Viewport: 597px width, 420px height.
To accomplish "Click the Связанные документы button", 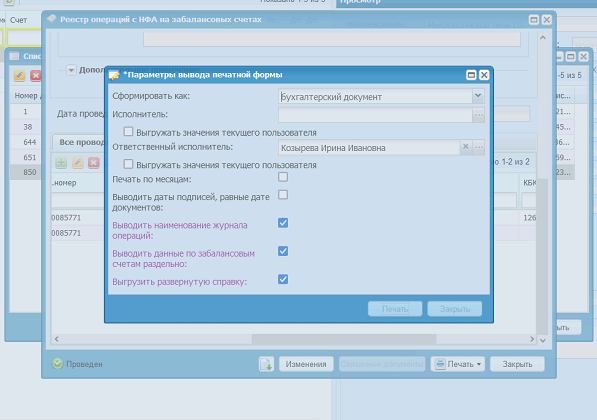I will [x=382, y=364].
